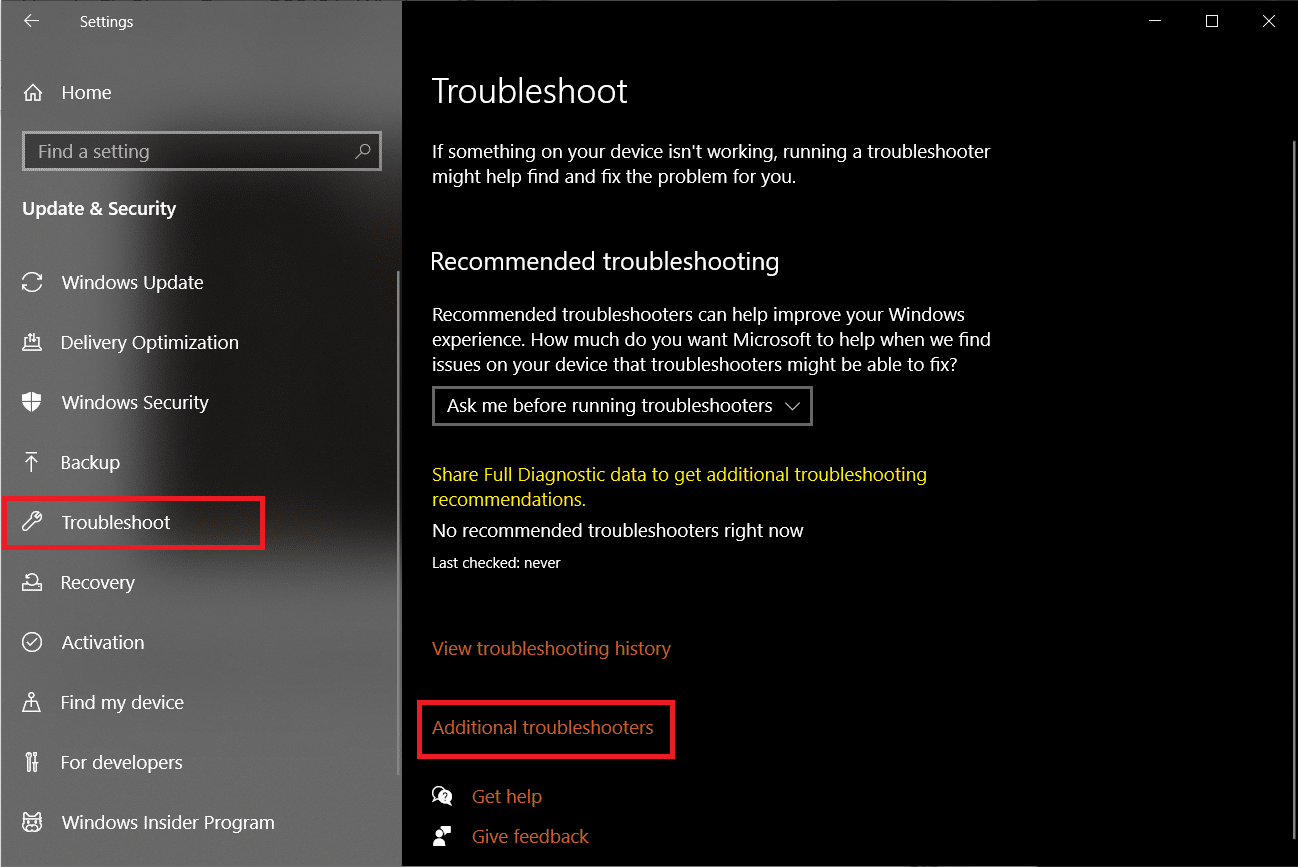The image size is (1298, 867).
Task: Open View troubleshooting history link
Action: coord(551,649)
